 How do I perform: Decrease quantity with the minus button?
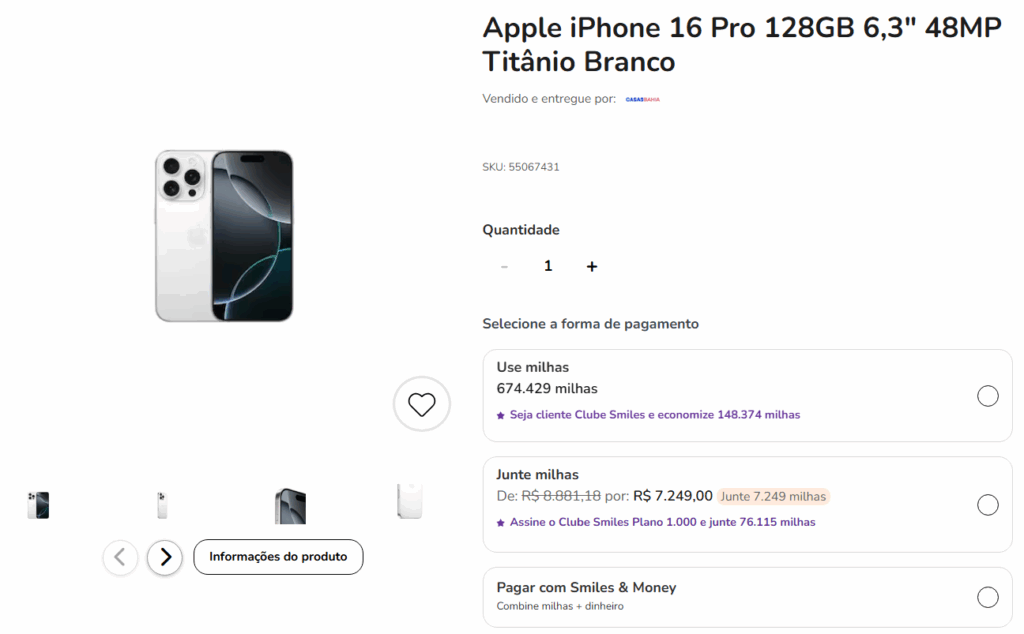coord(504,266)
